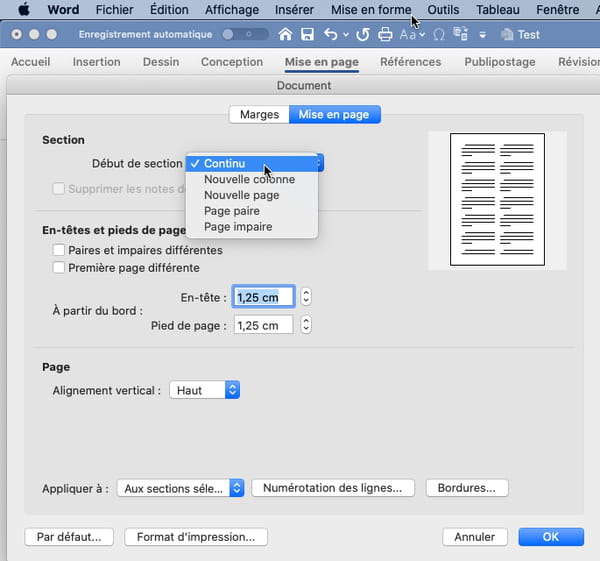
Task: Click the En-tête distance field
Action: 263,297
